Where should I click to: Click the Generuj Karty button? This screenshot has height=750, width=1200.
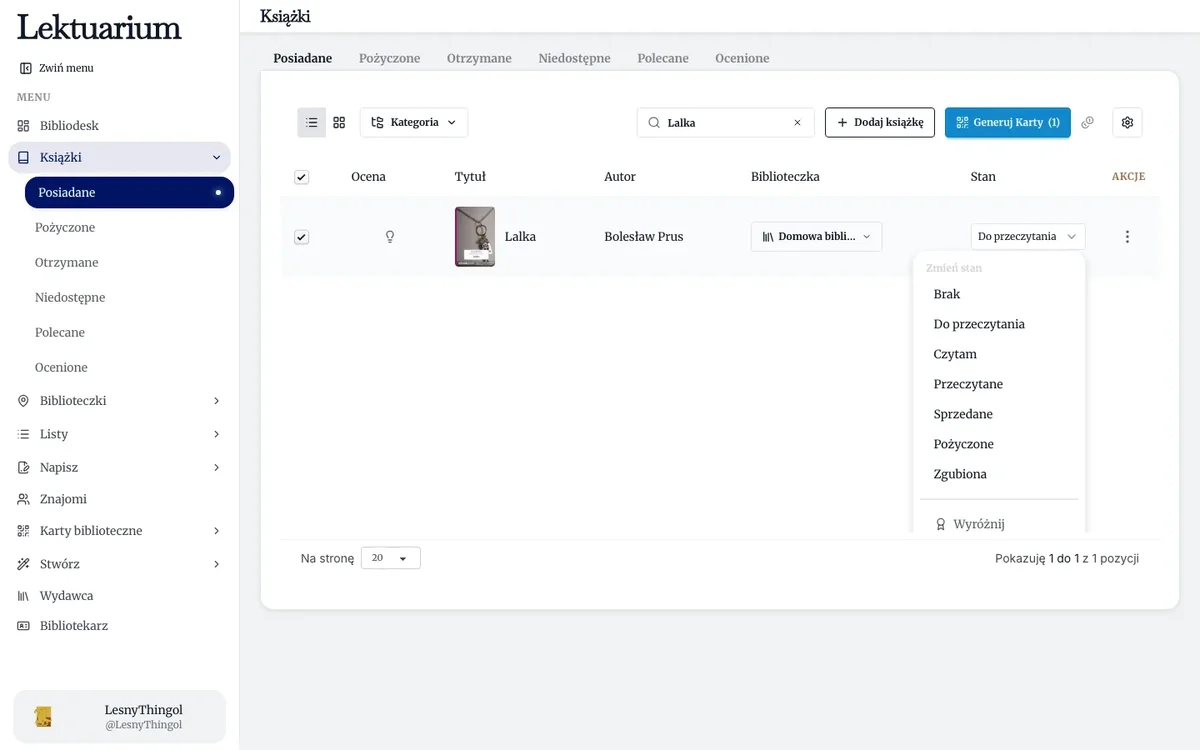pyautogui.click(x=1008, y=123)
